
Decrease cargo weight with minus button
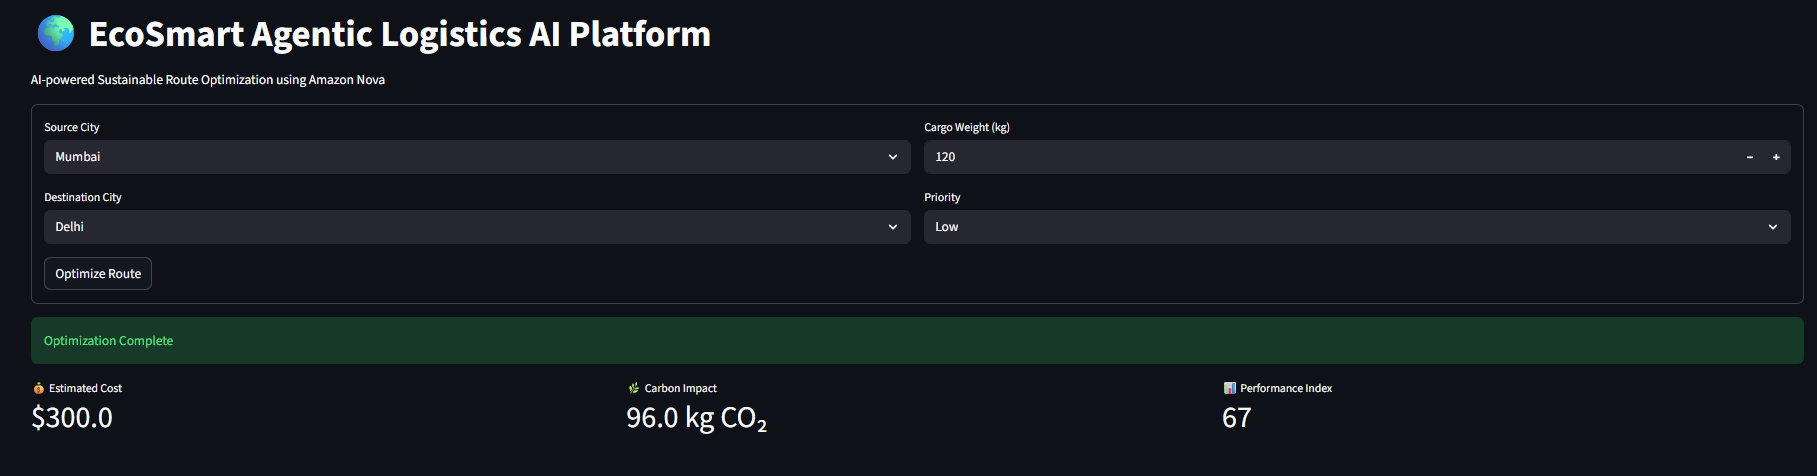pos(1750,157)
